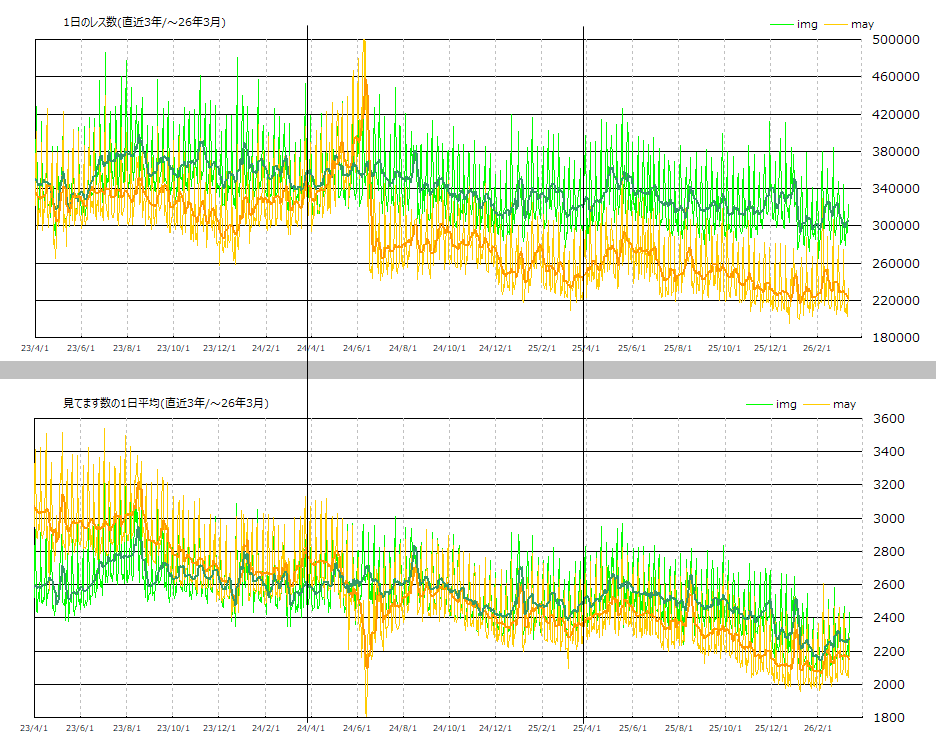Click the 24/6/1 date label on bottom chart axis
The height and width of the screenshot is (741, 936).
pyautogui.click(x=357, y=729)
